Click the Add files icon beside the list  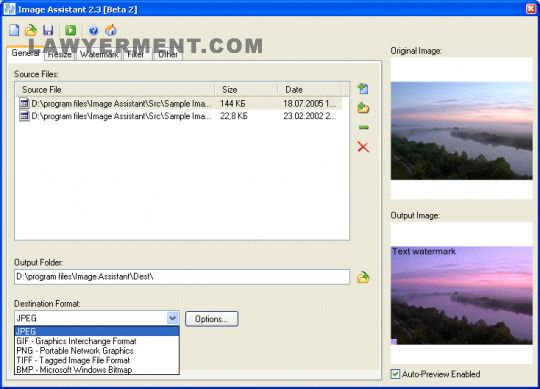[363, 88]
